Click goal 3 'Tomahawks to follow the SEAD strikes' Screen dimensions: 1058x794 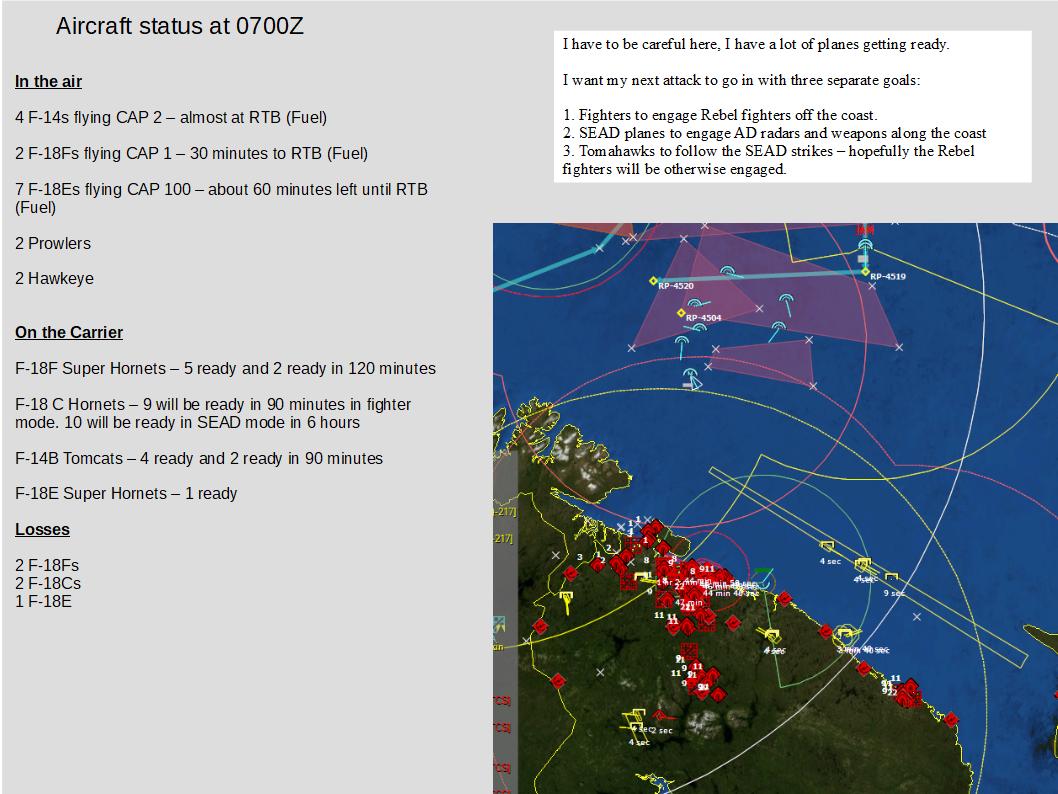point(768,160)
